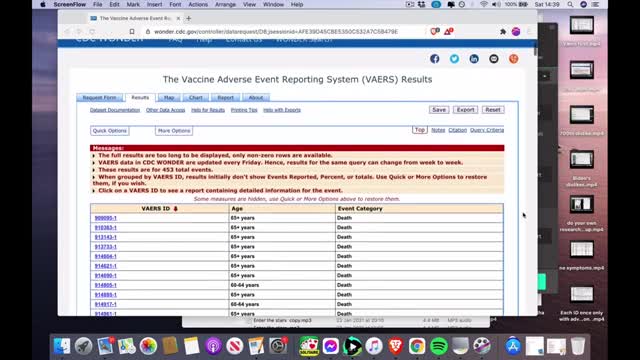Bookmark this page using the bookmark icon

[132, 31]
